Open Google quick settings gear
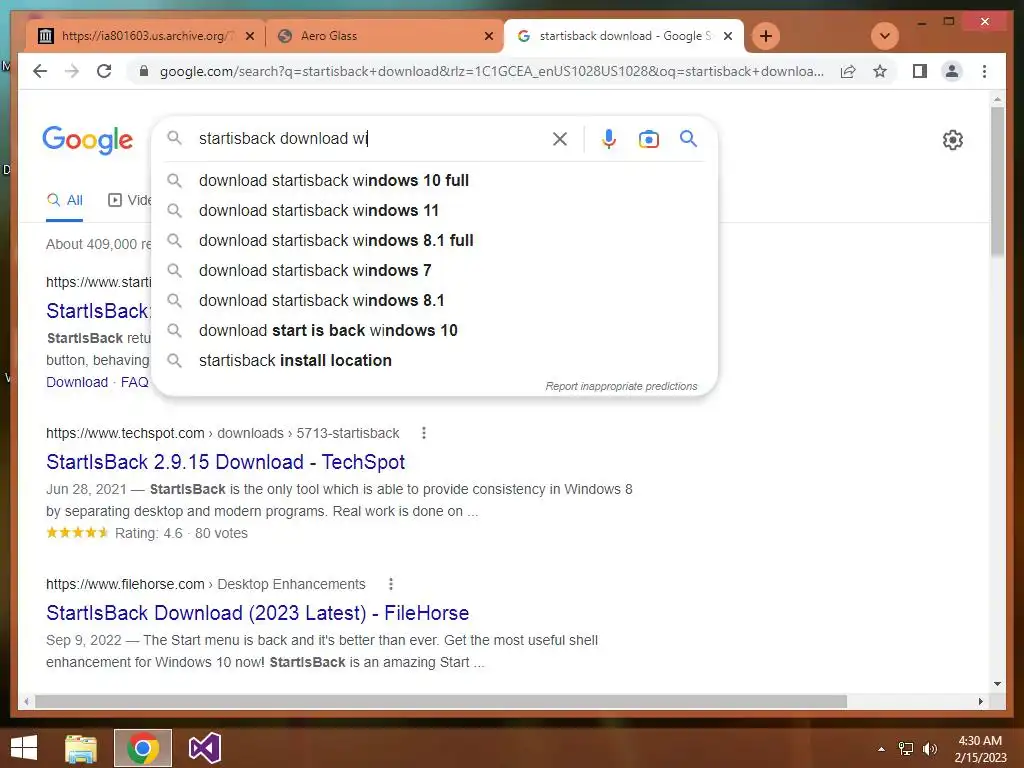Viewport: 1024px width, 768px height. 952,140
